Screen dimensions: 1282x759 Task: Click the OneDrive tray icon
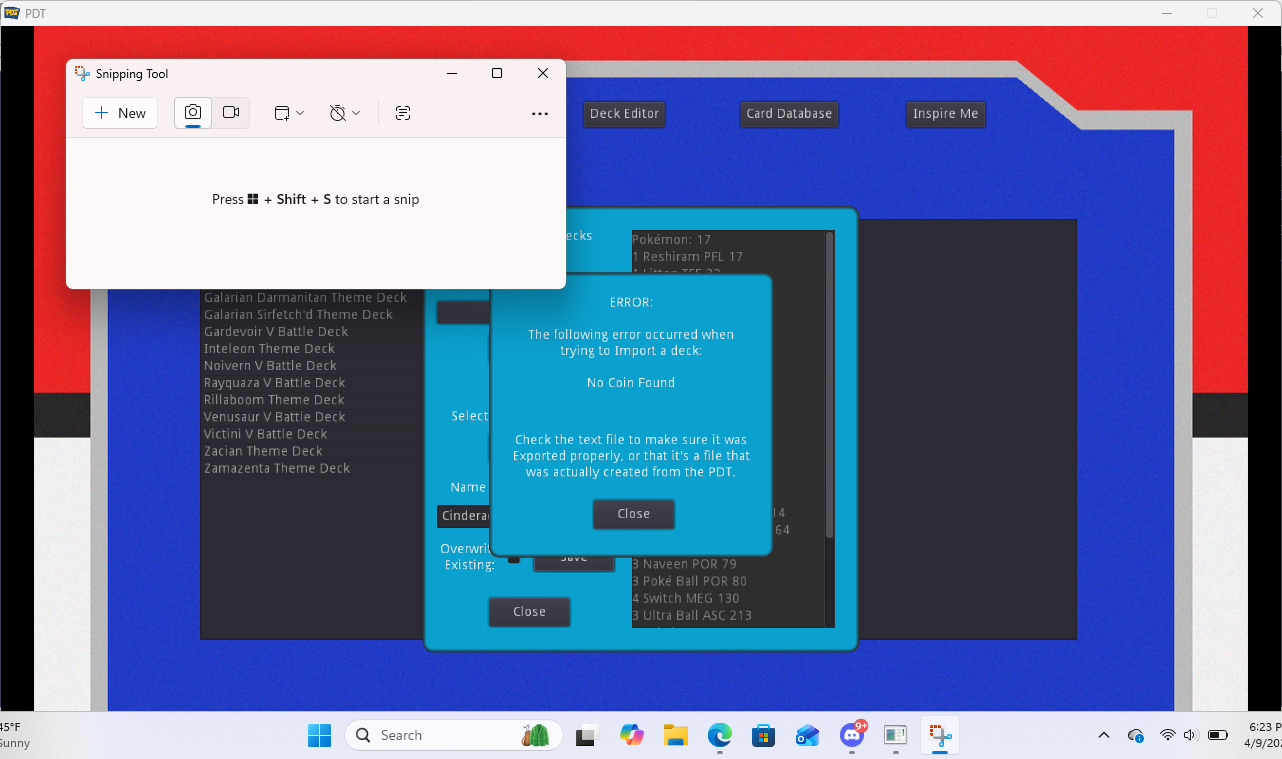click(x=1135, y=735)
